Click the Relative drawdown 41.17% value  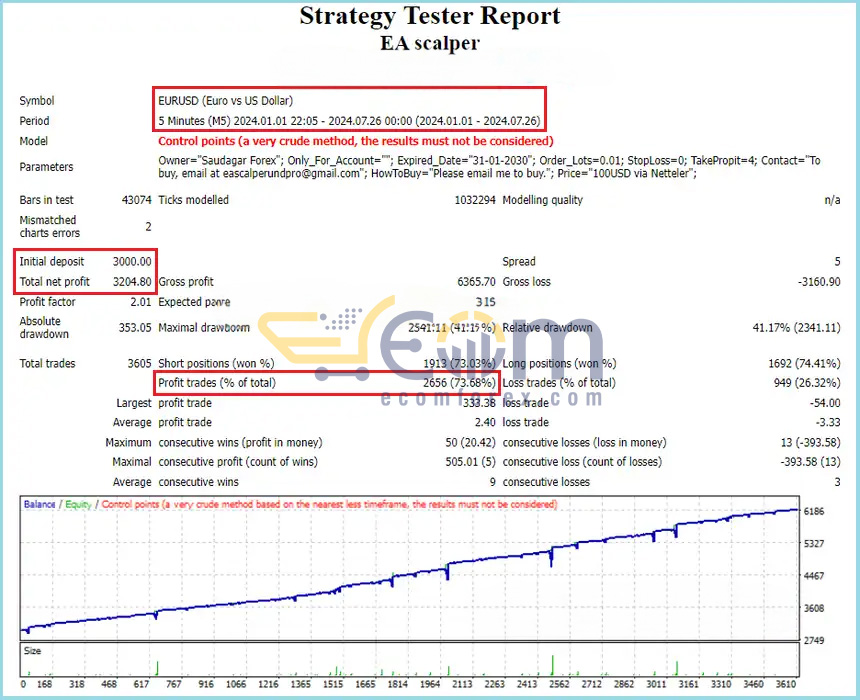pos(796,328)
